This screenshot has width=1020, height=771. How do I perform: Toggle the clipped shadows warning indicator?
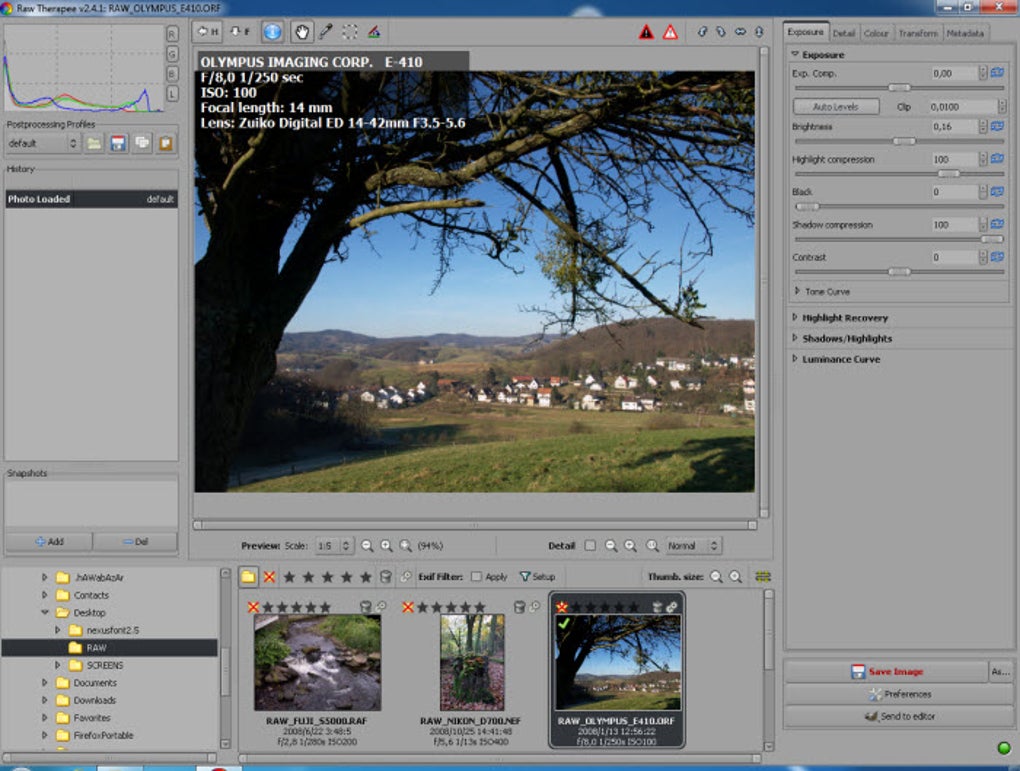click(646, 32)
